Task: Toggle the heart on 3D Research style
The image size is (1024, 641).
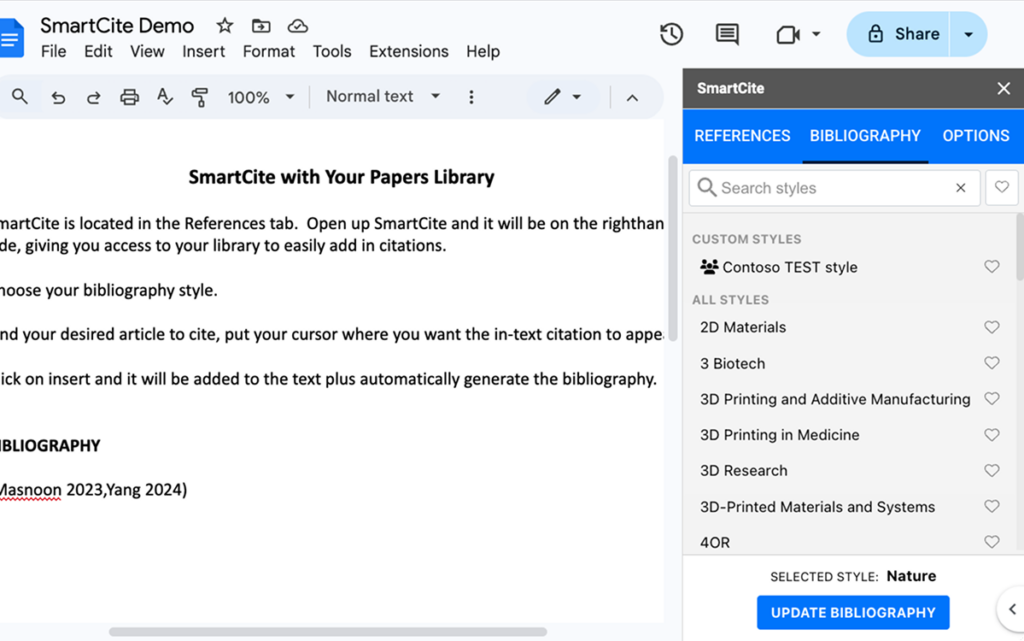Action: [x=991, y=470]
